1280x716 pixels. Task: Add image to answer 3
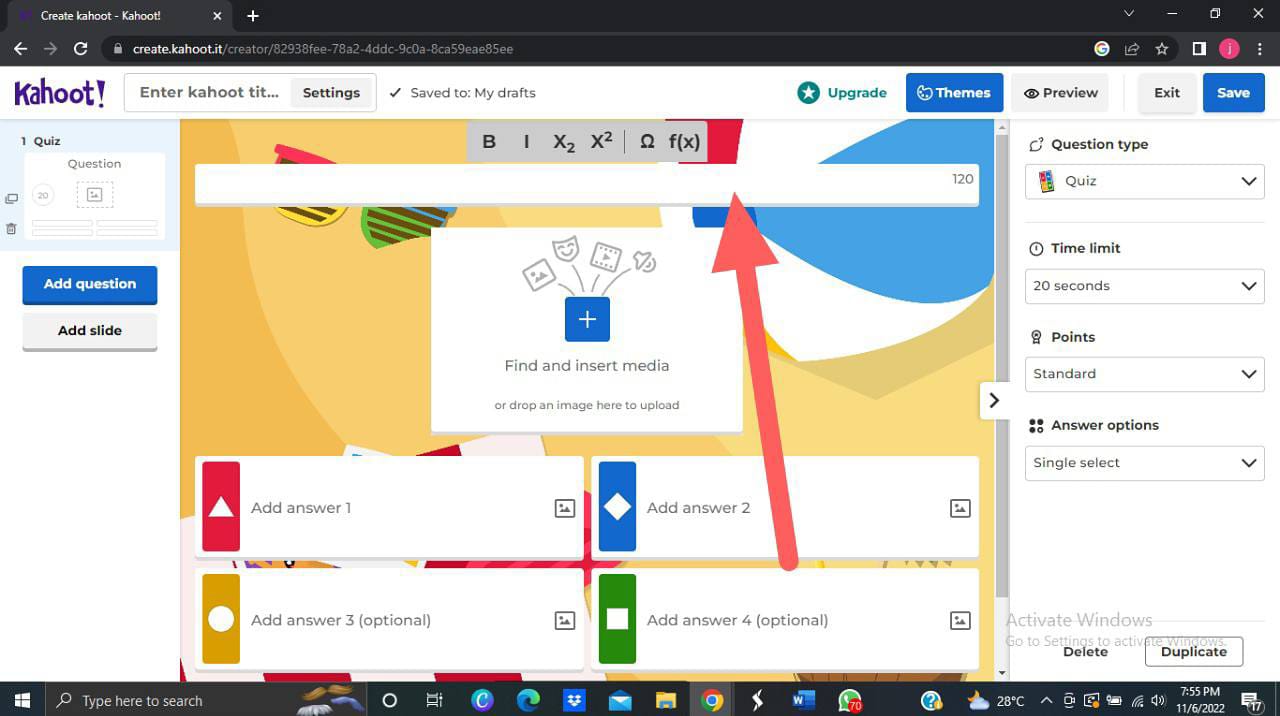(x=565, y=620)
